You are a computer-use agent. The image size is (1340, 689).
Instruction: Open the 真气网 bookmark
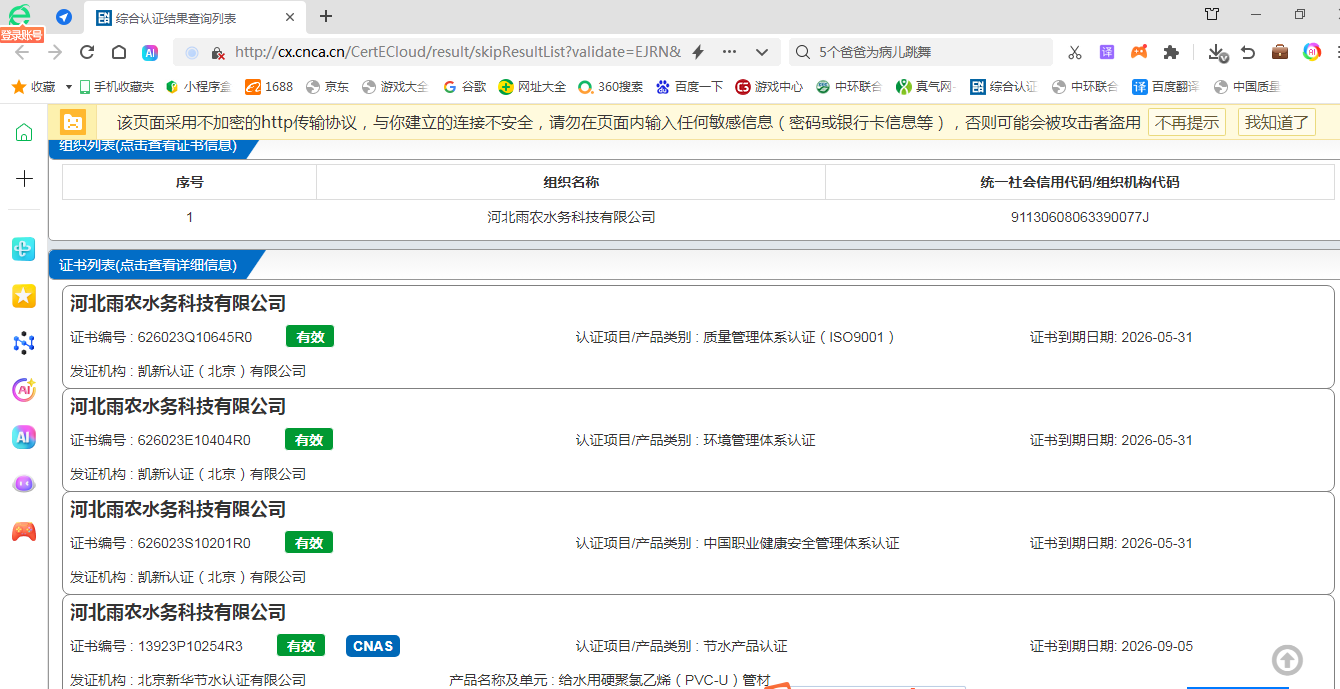[x=926, y=87]
